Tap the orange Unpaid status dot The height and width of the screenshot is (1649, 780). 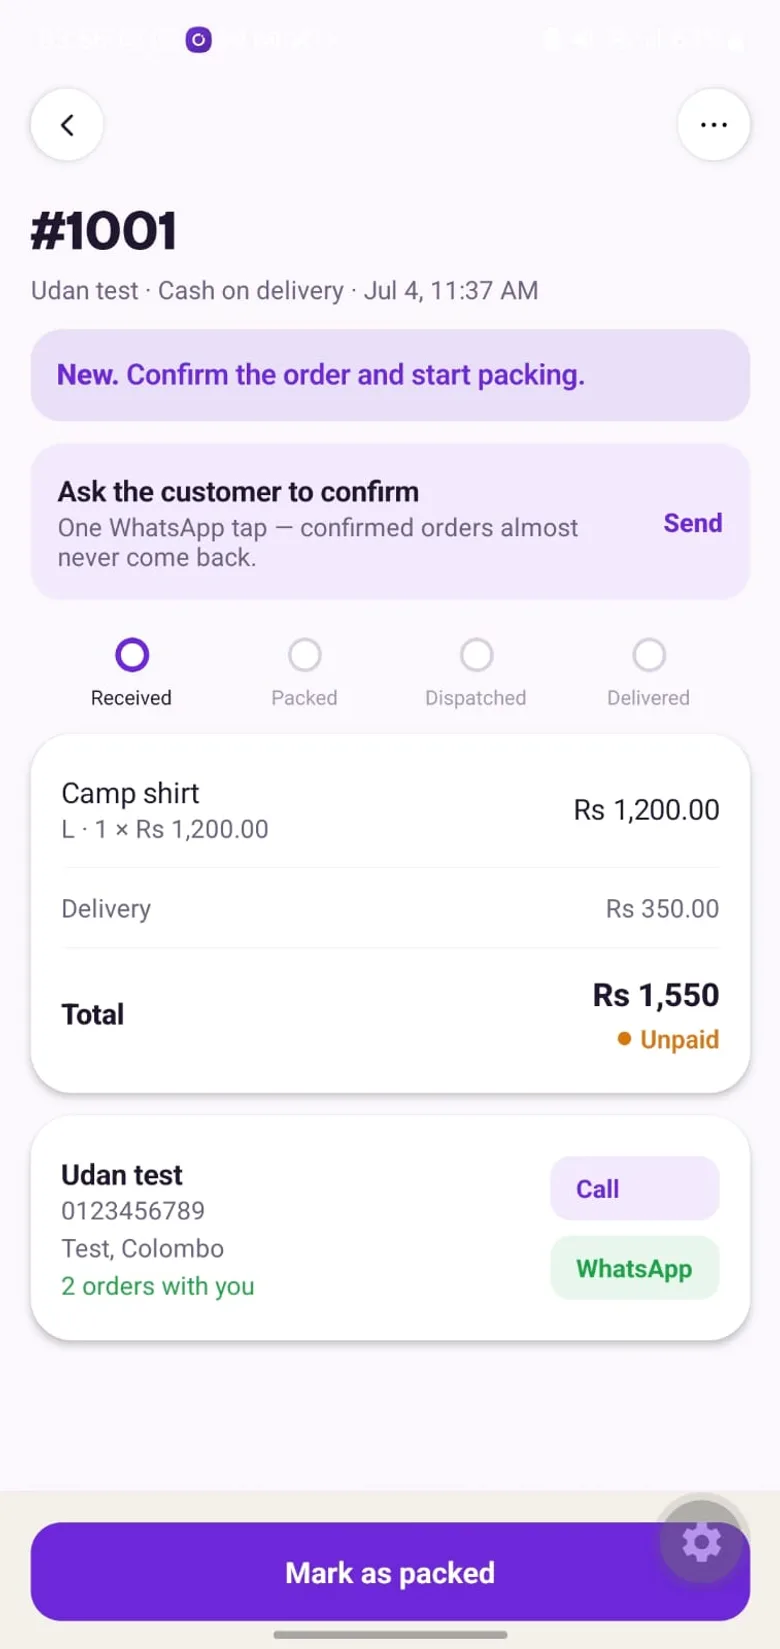point(624,1039)
